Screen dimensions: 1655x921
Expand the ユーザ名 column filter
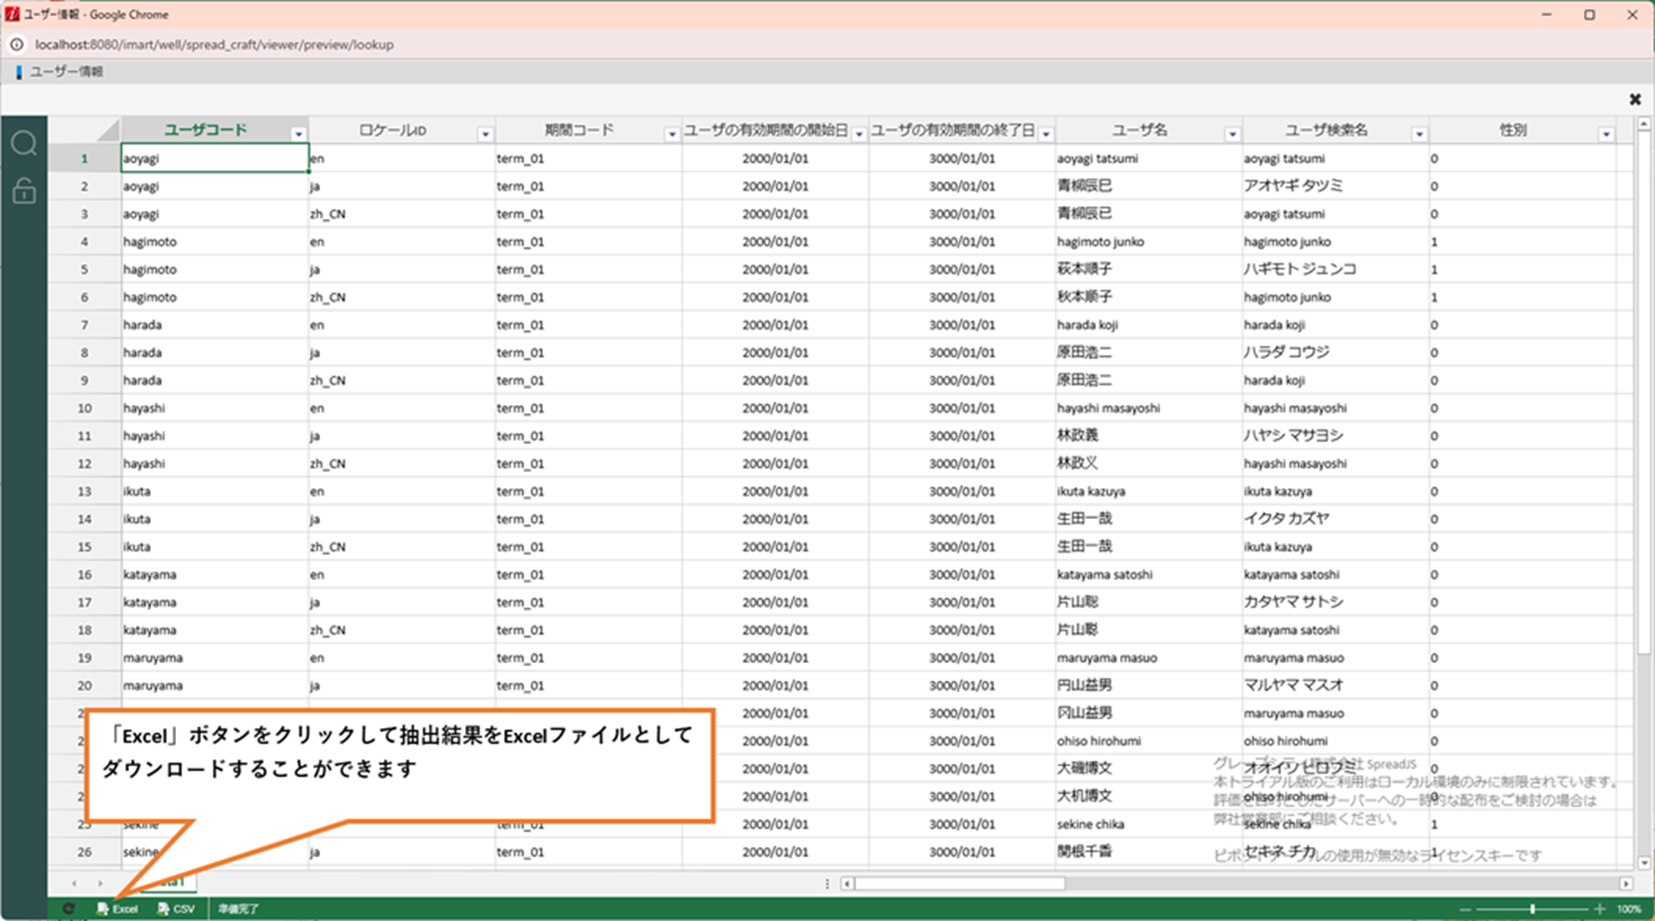[x=1232, y=134]
